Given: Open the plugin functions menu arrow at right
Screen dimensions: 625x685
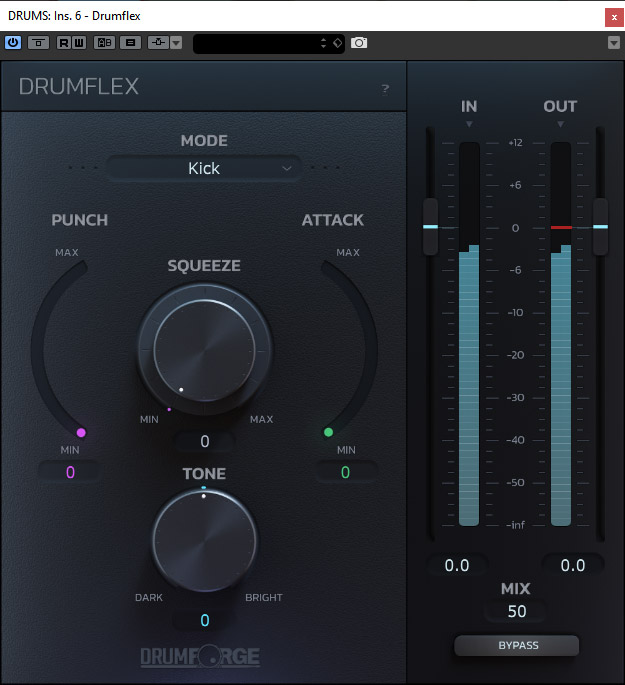Looking at the screenshot, I should [x=614, y=43].
